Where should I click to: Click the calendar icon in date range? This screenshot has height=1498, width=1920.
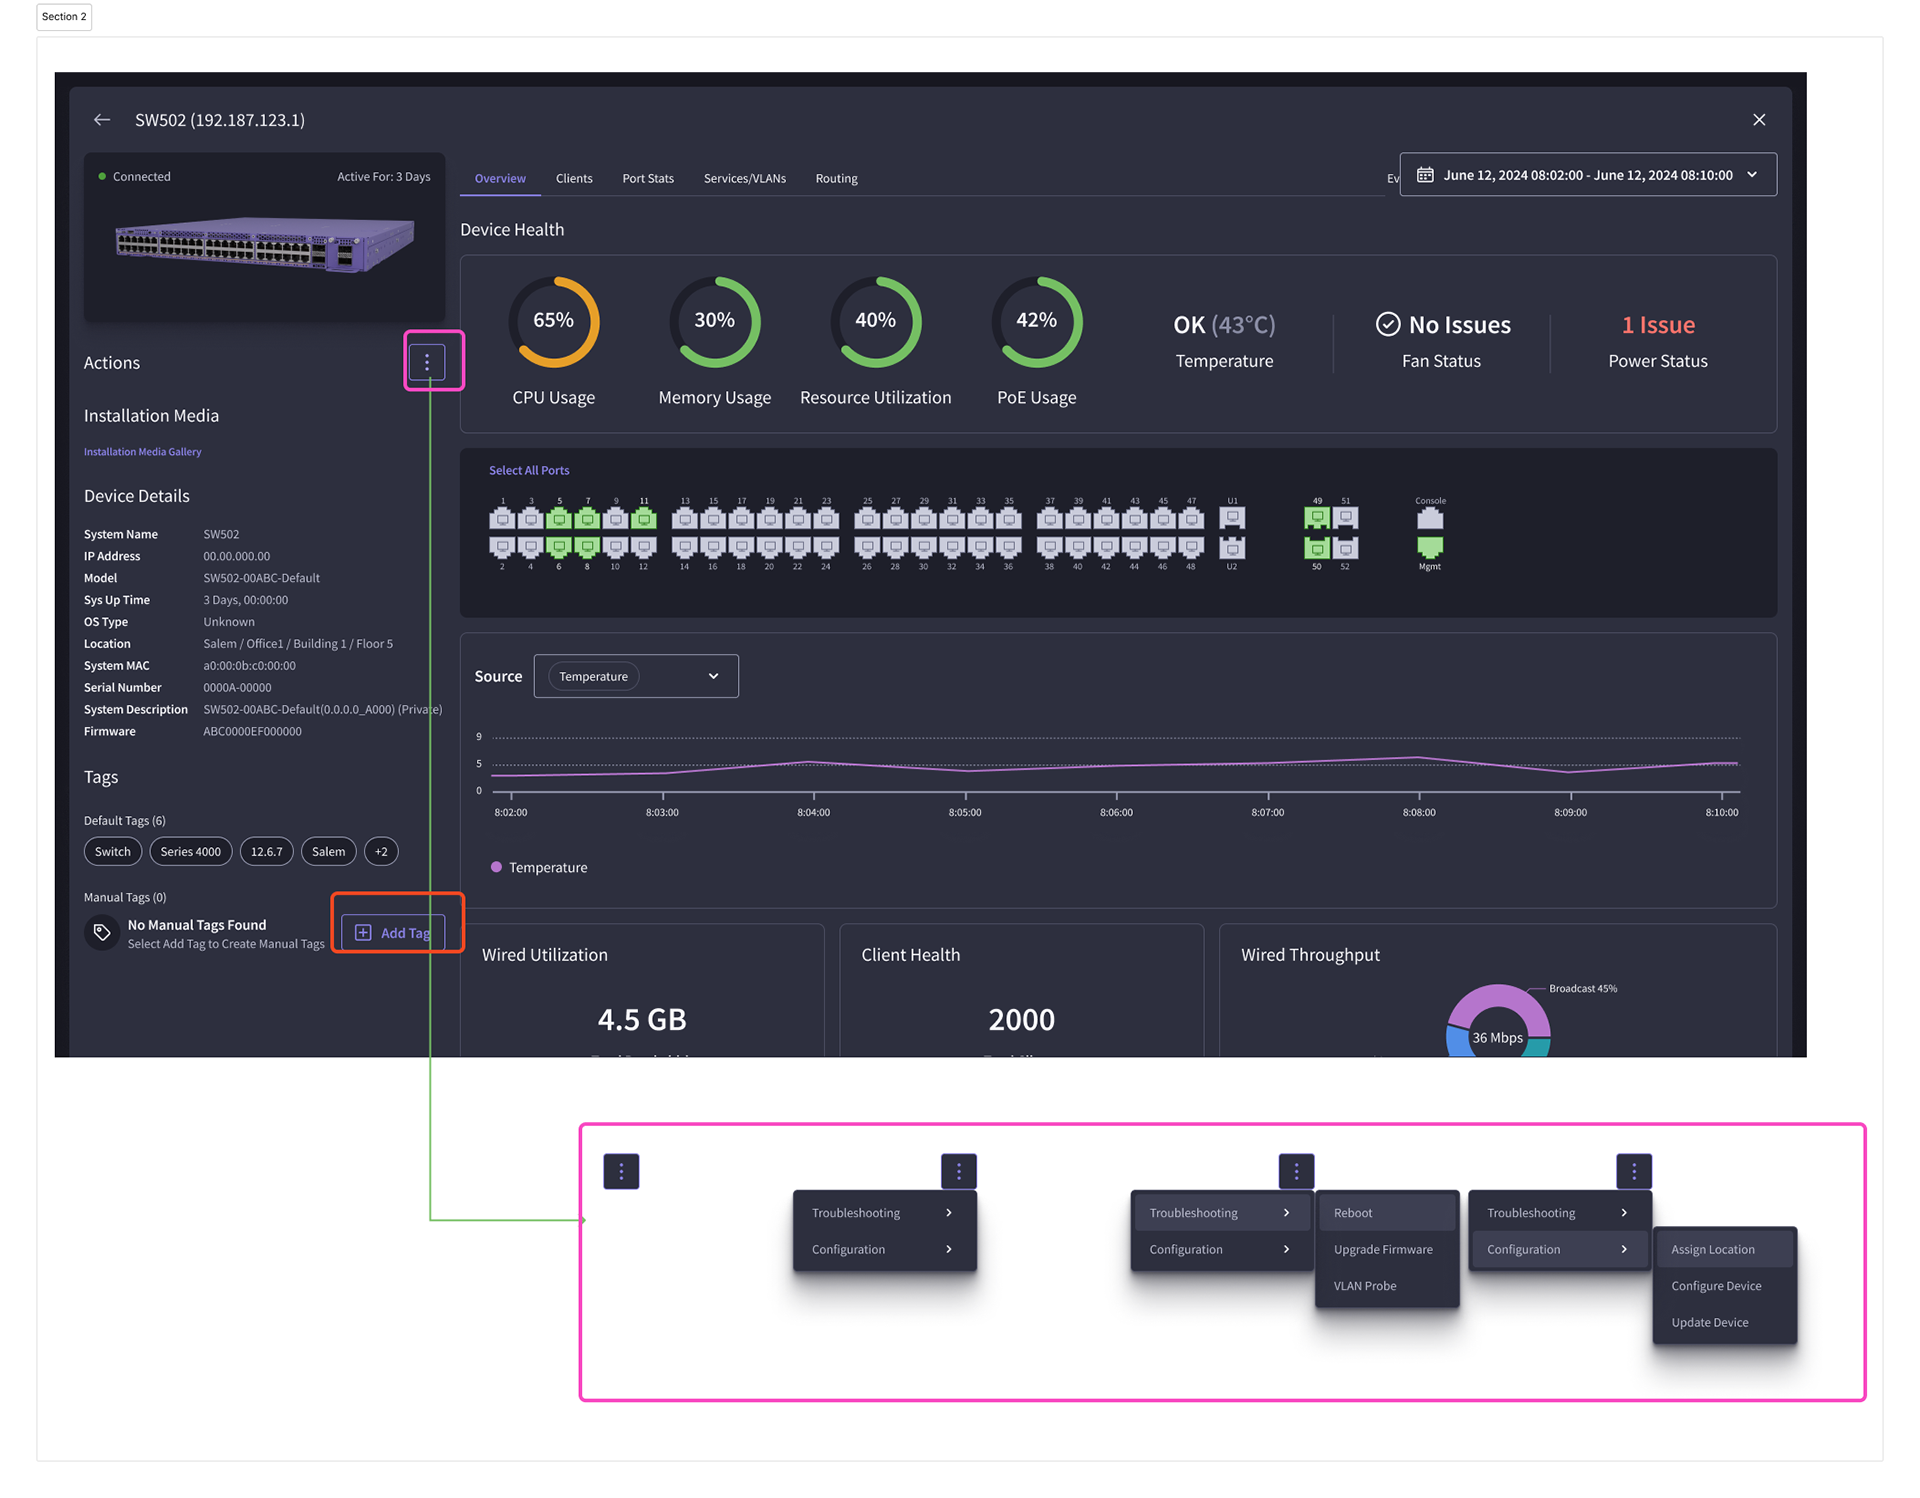[1425, 175]
